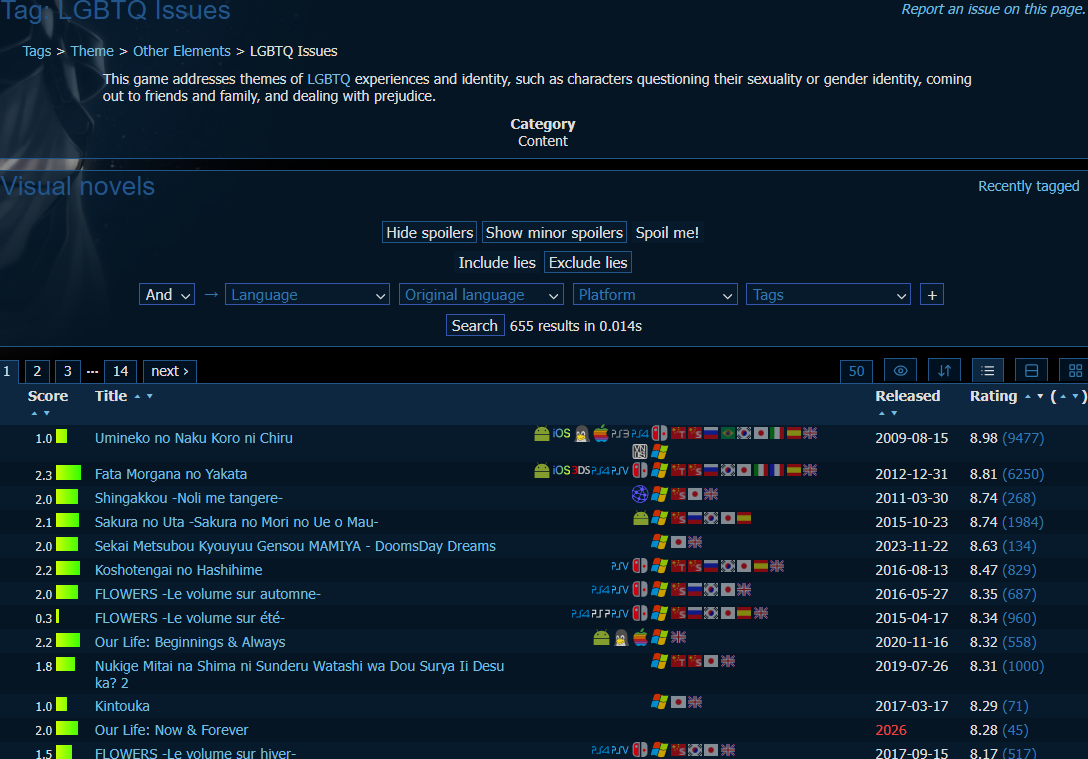This screenshot has width=1088, height=759.
Task: Click the Android icon in Umineko row
Action: point(542,434)
